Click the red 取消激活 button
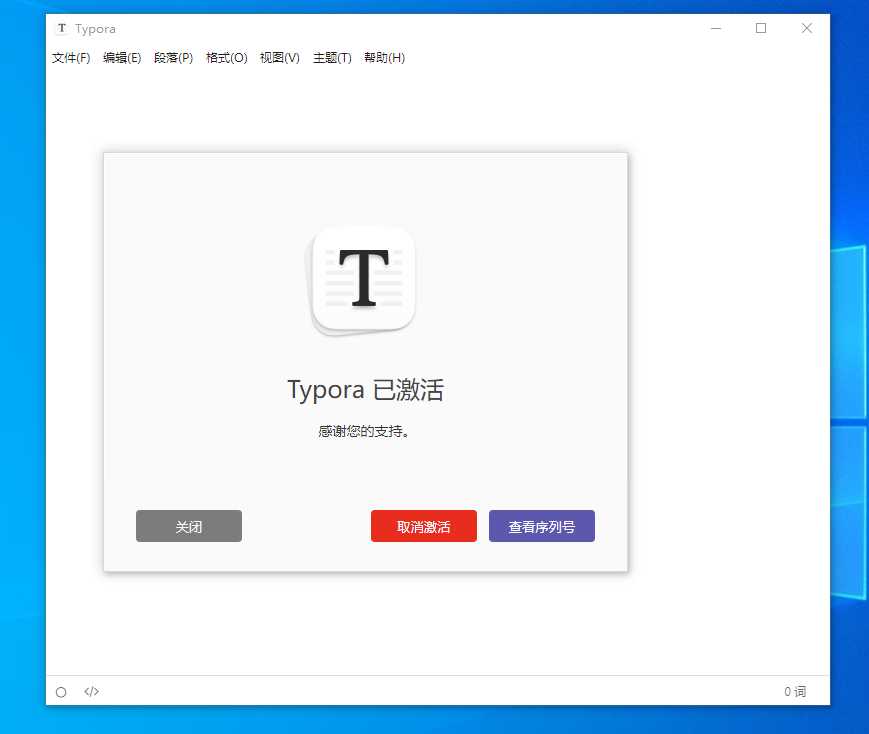 click(x=424, y=526)
